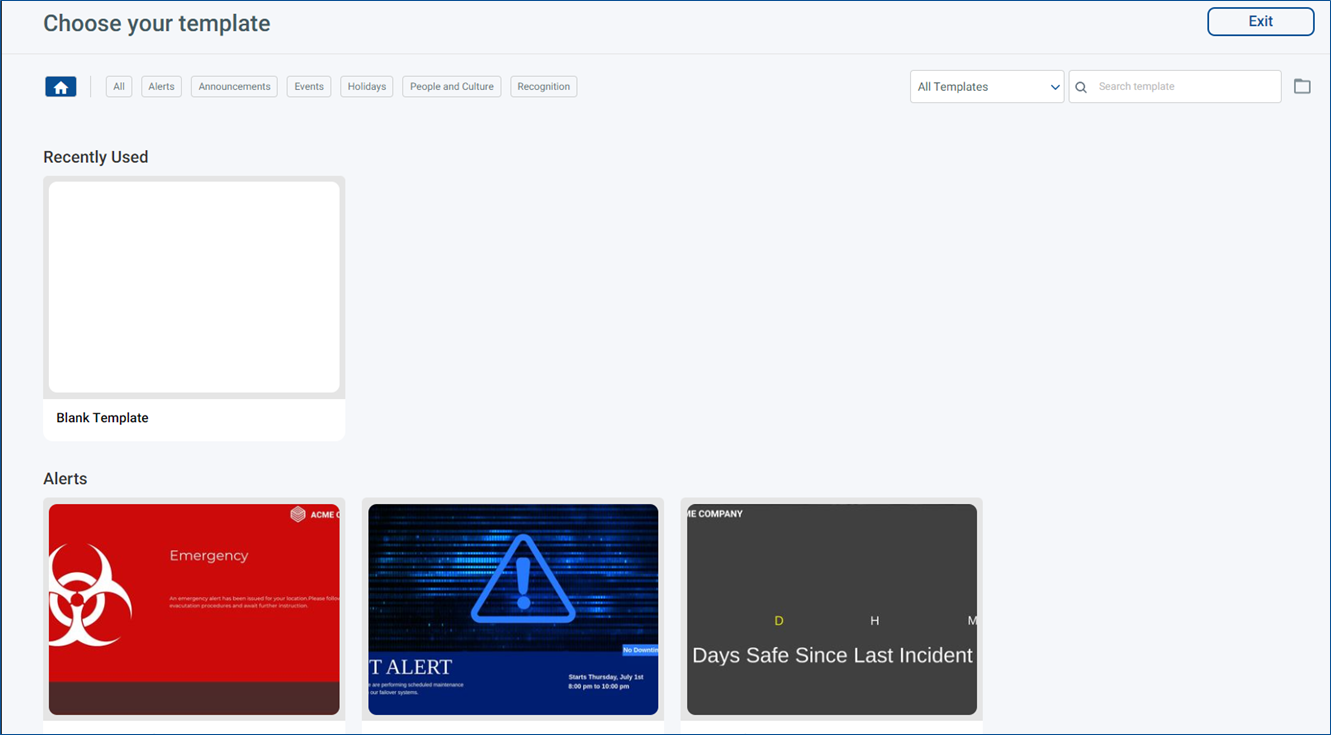Select the People and Culture filter

(x=452, y=87)
